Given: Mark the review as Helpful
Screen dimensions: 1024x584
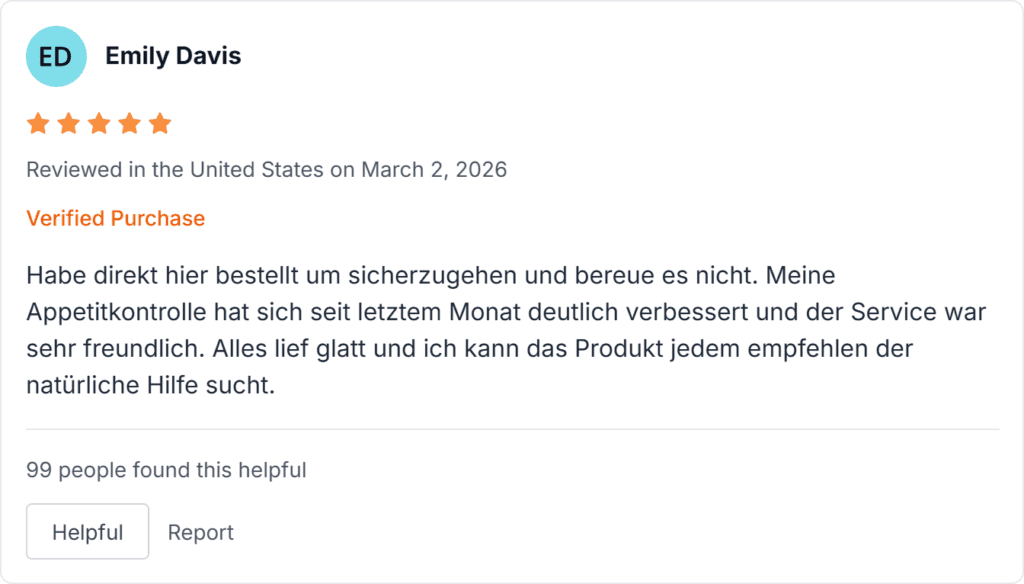Looking at the screenshot, I should (x=87, y=532).
